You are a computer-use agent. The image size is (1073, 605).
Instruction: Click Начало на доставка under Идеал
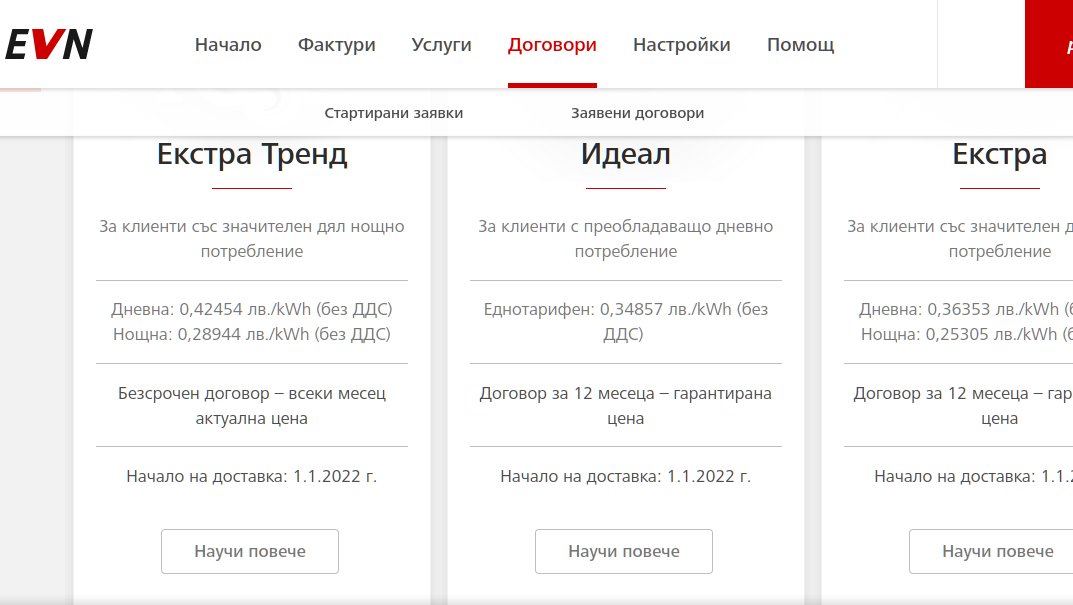coord(625,476)
